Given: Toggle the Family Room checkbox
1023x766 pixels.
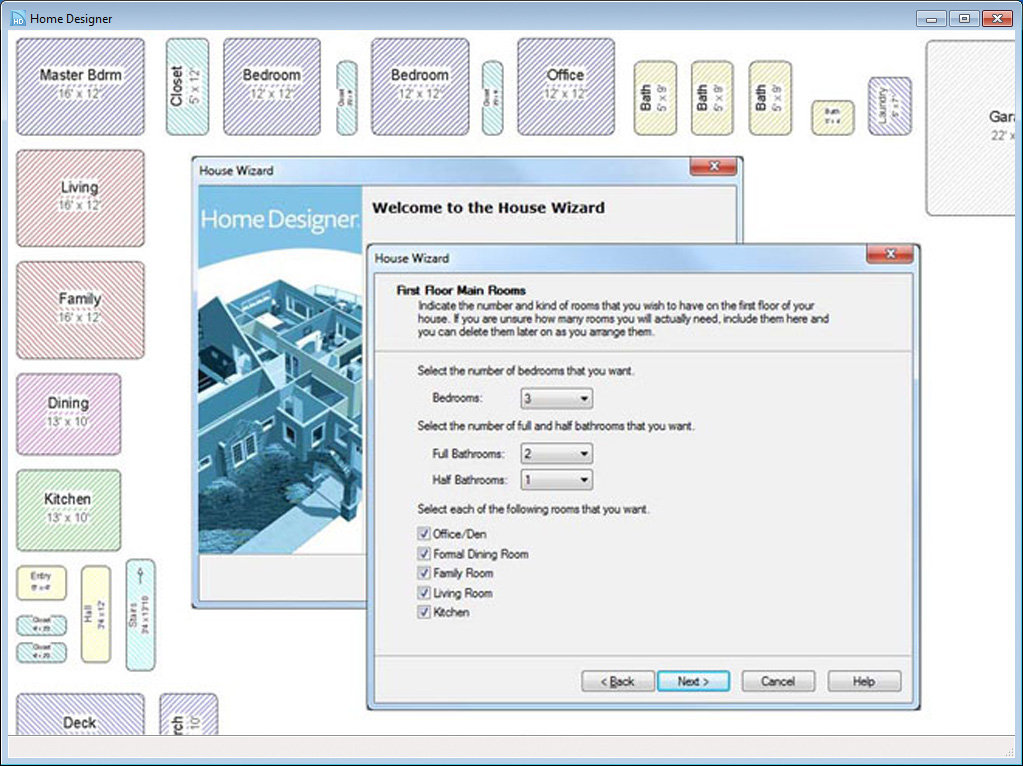Looking at the screenshot, I should click(425, 572).
